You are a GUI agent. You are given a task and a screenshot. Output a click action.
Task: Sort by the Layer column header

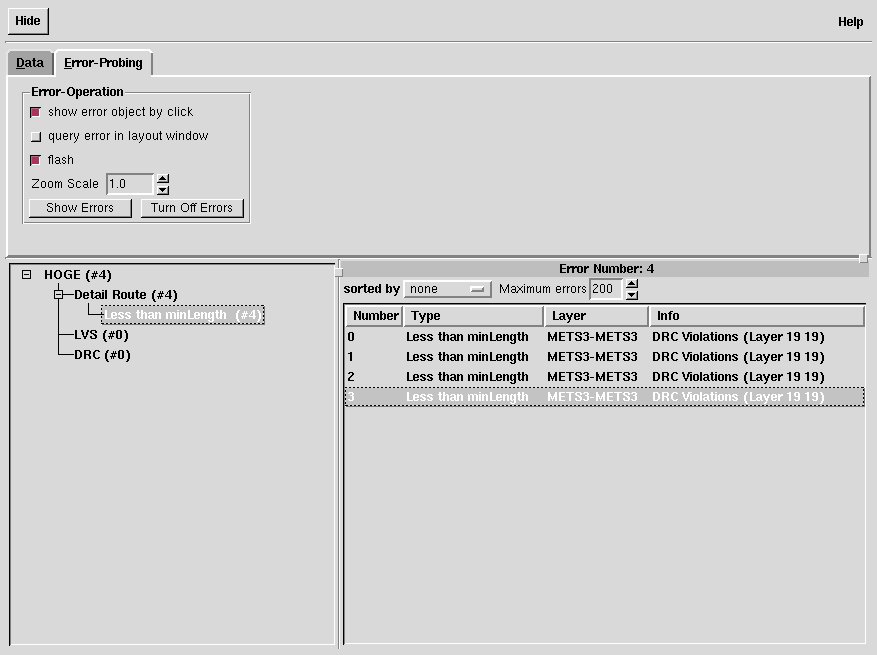coord(596,316)
